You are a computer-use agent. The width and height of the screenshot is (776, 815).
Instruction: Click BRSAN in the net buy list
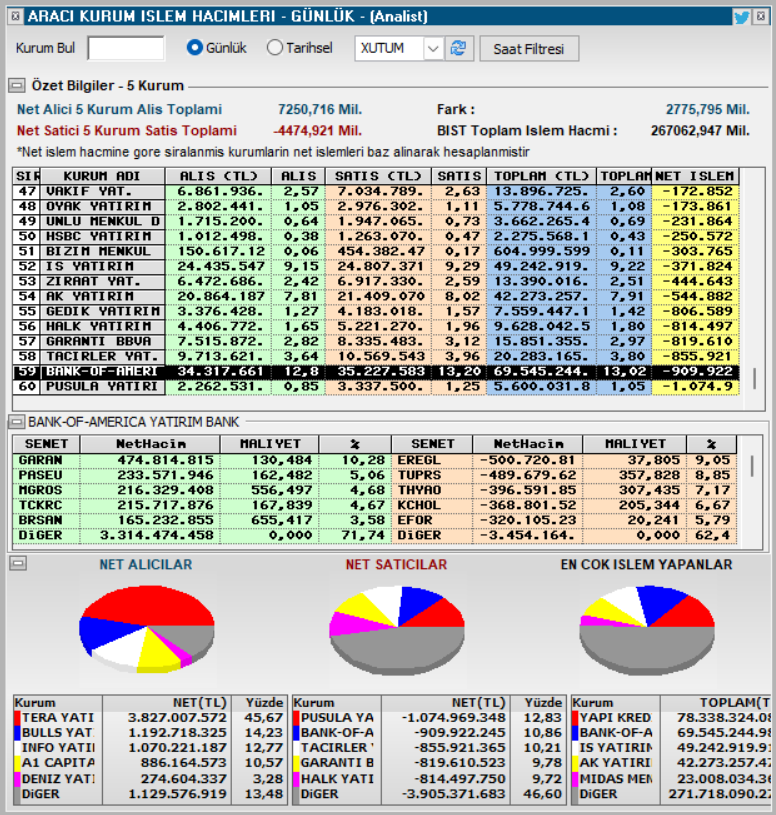pyautogui.click(x=41, y=521)
